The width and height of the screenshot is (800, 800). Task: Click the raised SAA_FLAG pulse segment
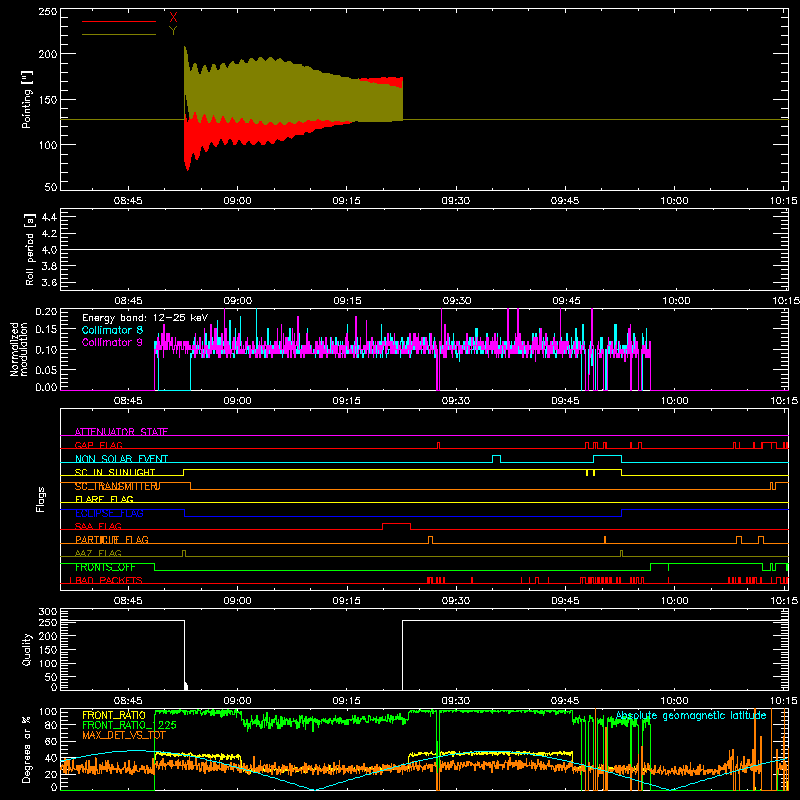396,524
